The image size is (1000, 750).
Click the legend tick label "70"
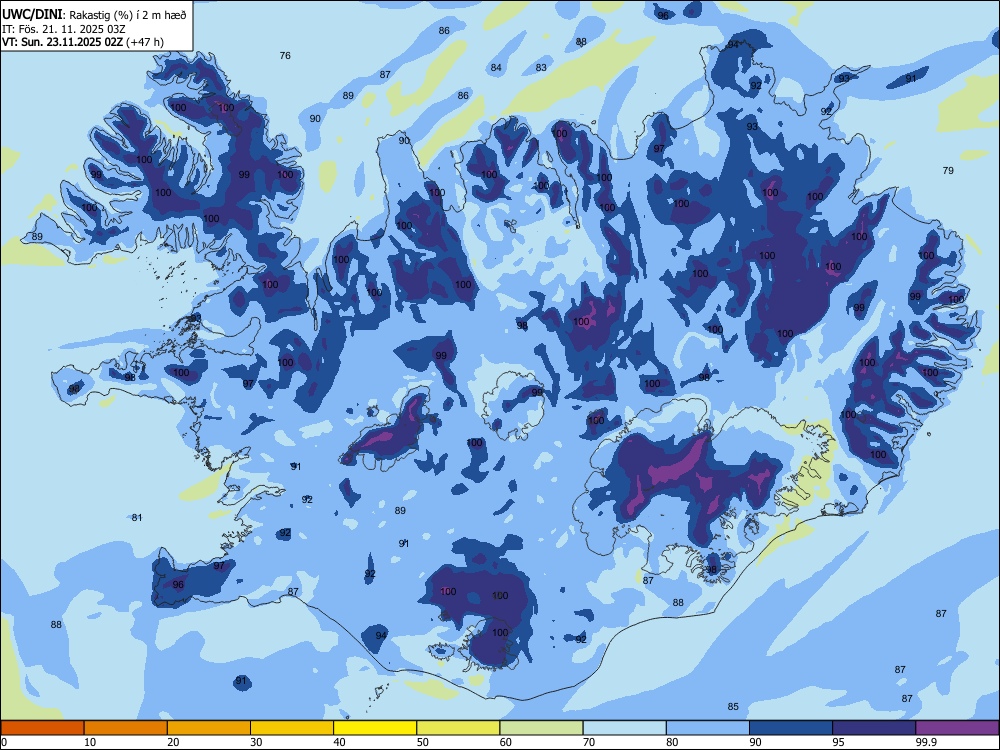pos(589,742)
